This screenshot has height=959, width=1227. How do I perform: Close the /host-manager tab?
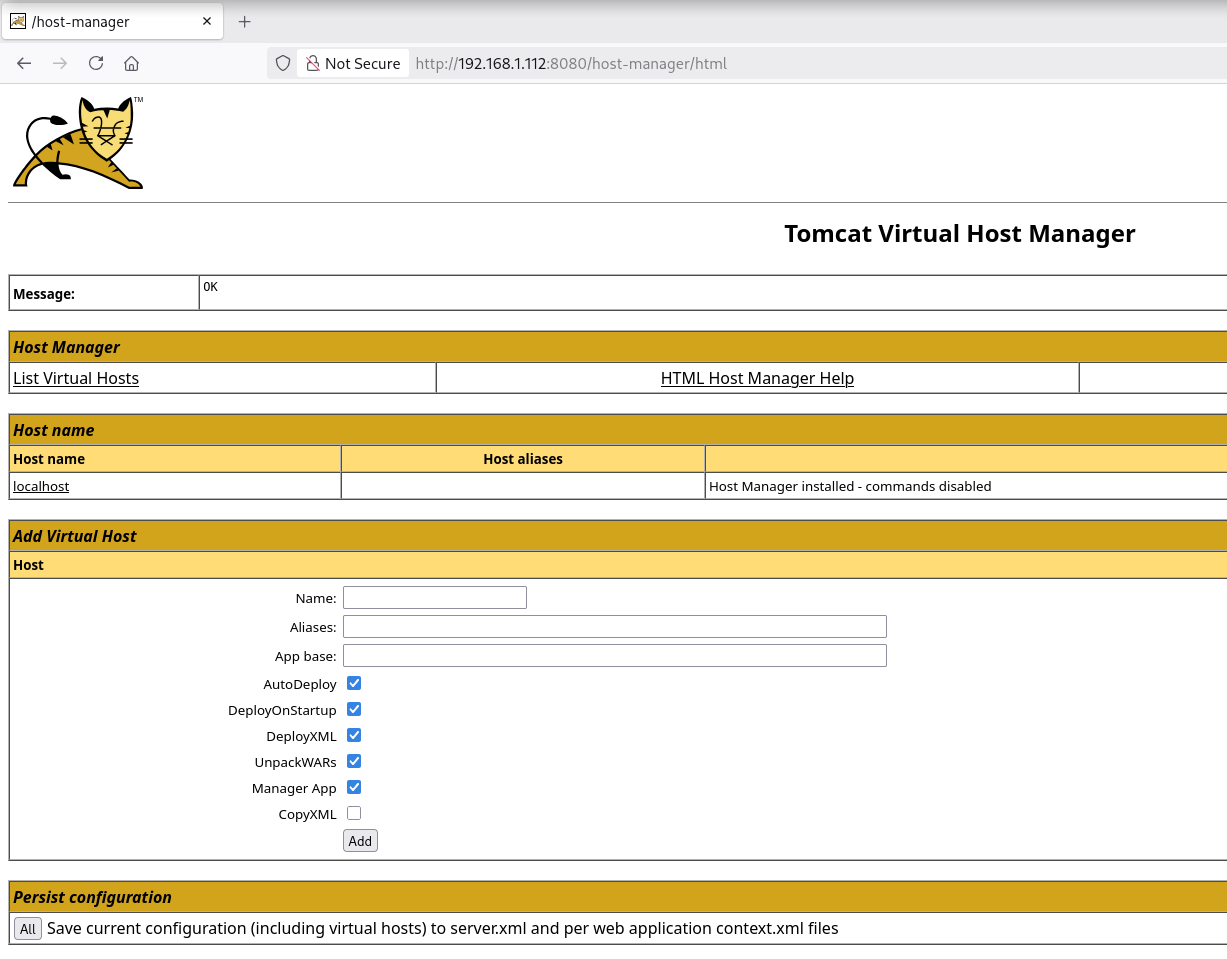[x=207, y=21]
